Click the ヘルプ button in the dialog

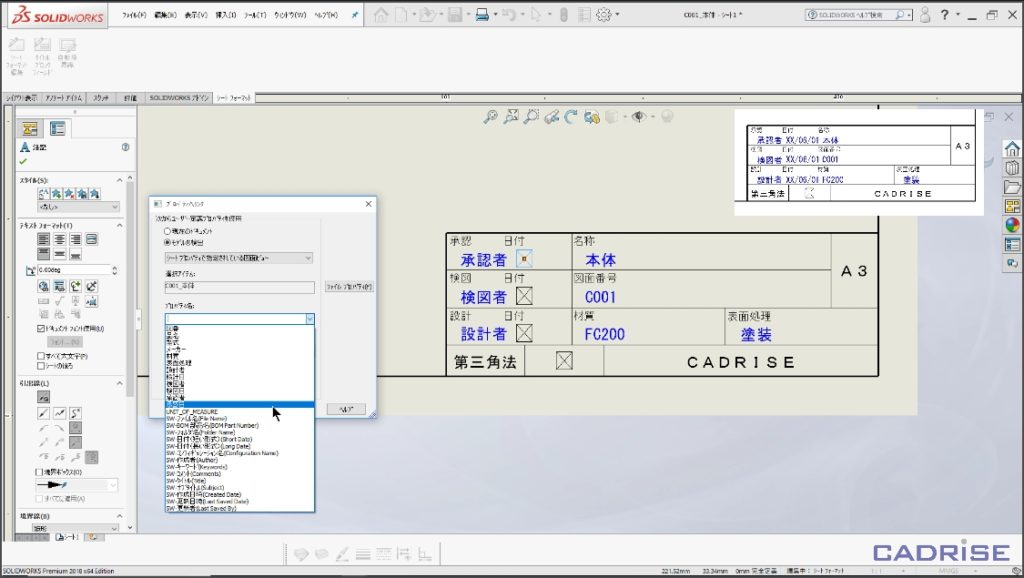(345, 410)
